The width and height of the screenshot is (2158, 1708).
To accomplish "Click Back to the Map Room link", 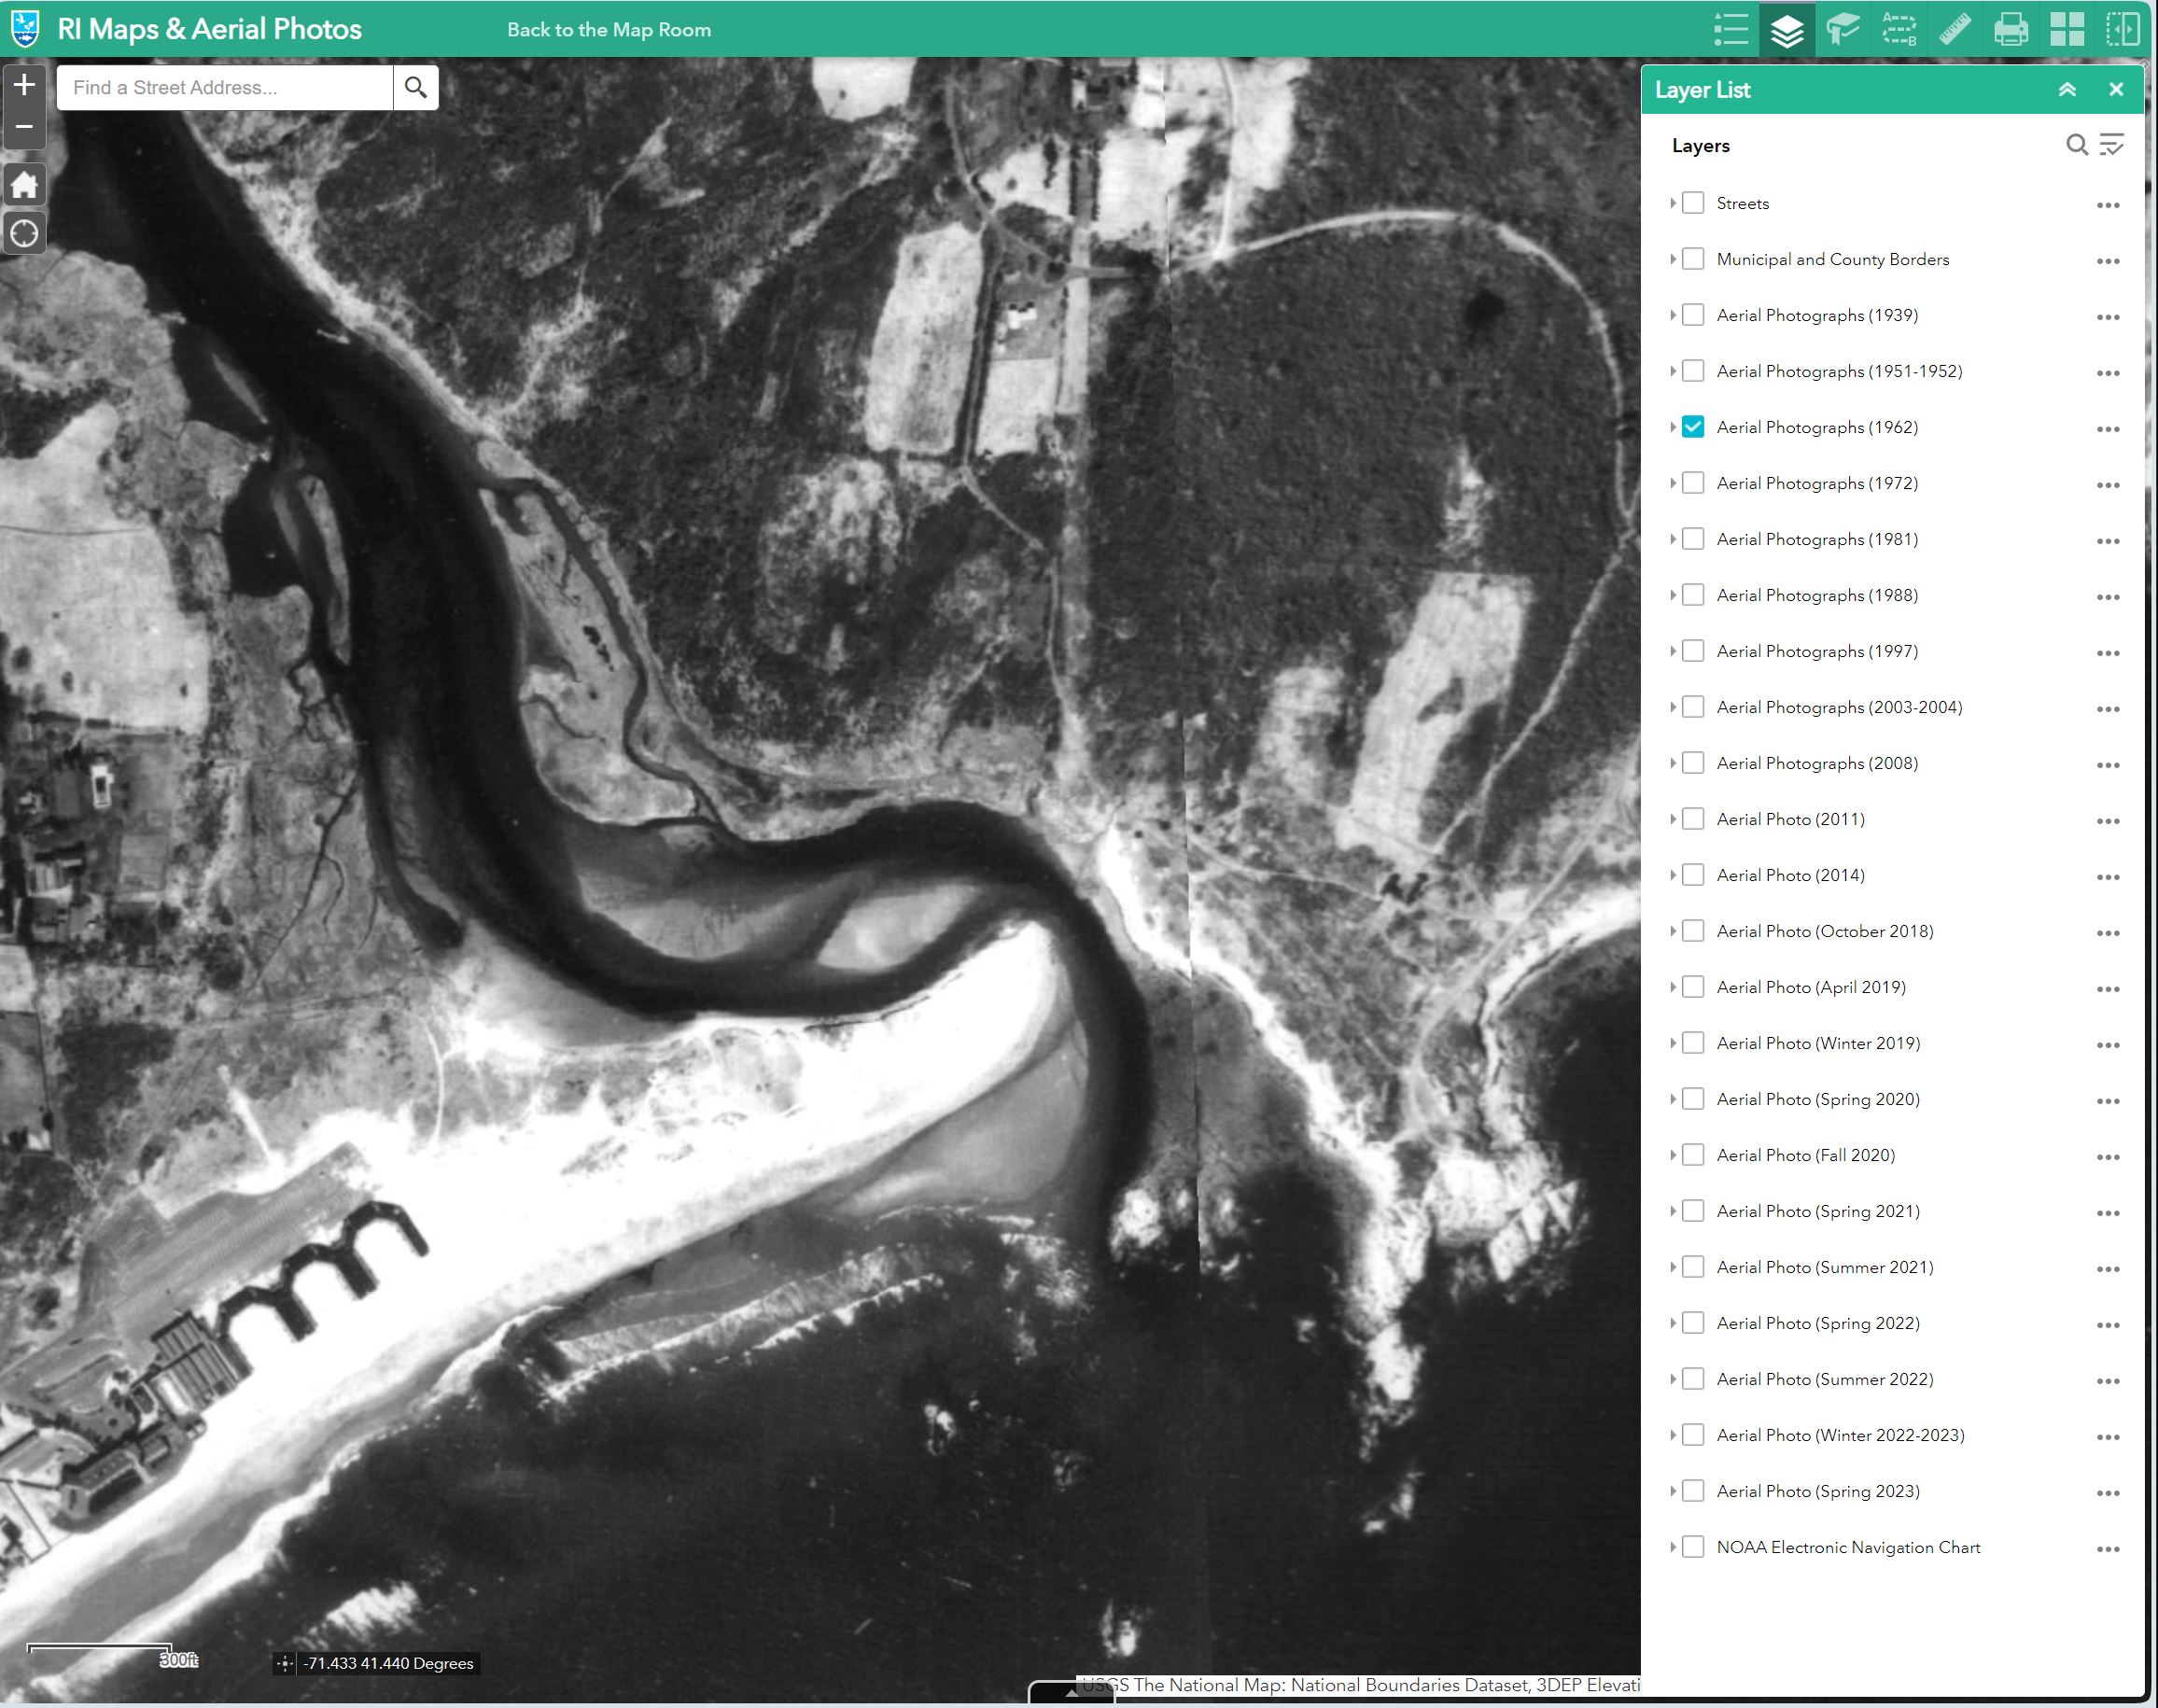I will tap(609, 30).
